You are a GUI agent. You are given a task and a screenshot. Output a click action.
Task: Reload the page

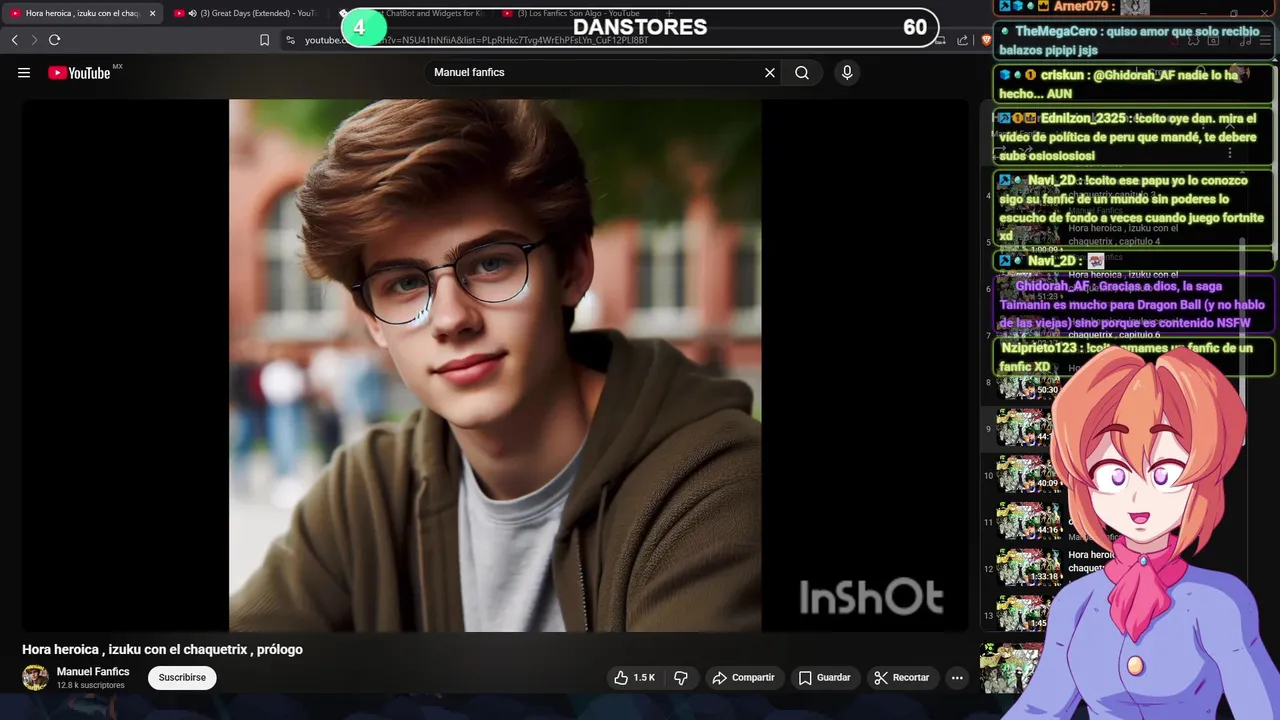click(x=54, y=40)
